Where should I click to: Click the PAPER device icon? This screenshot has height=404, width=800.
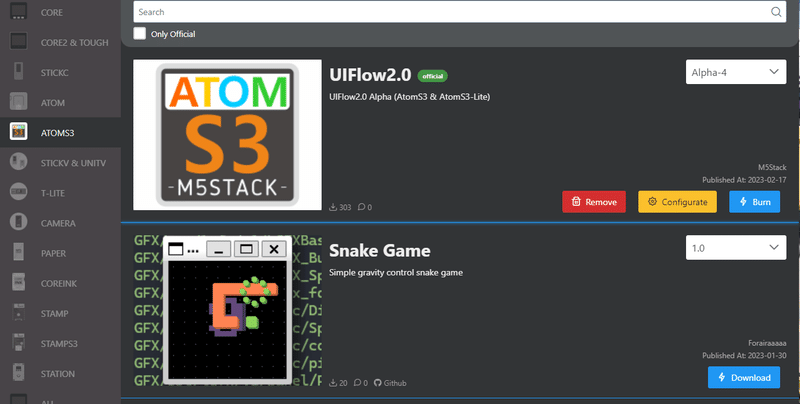coord(19,252)
